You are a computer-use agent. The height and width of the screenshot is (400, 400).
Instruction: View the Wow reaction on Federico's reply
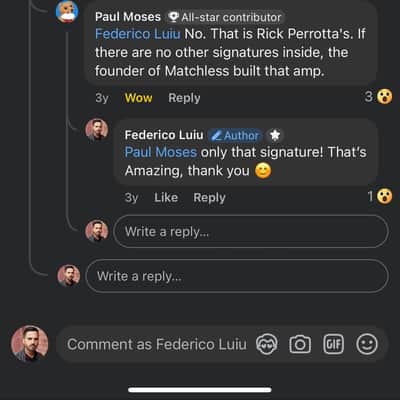coord(380,197)
